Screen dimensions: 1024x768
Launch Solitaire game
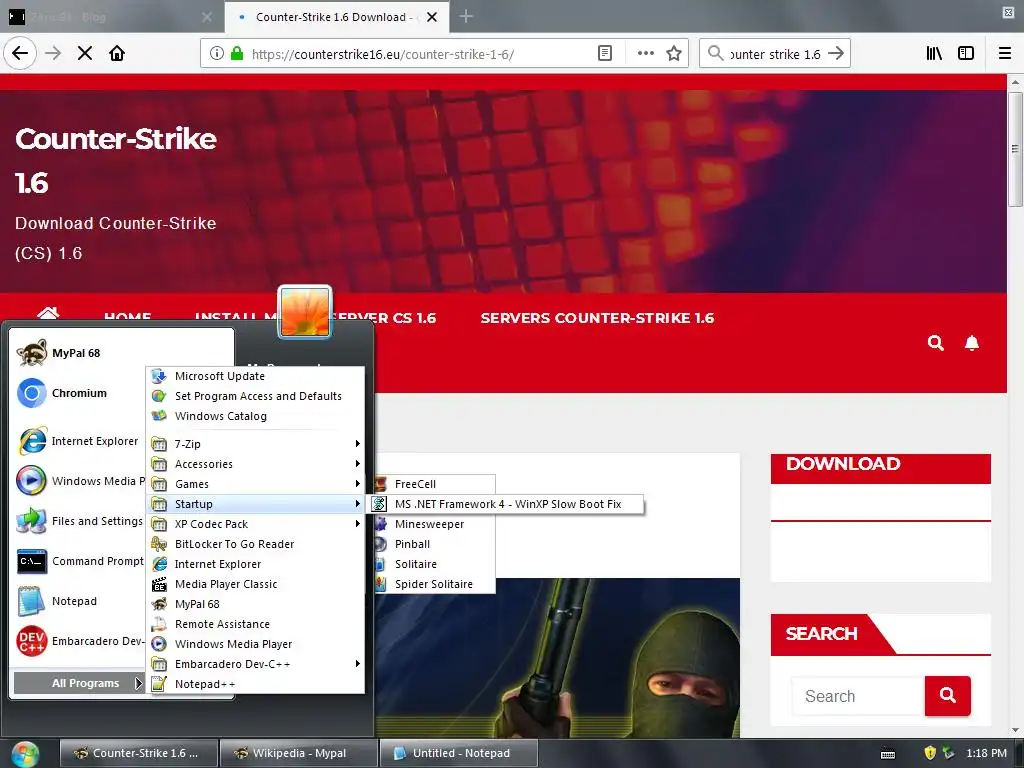coord(434,564)
